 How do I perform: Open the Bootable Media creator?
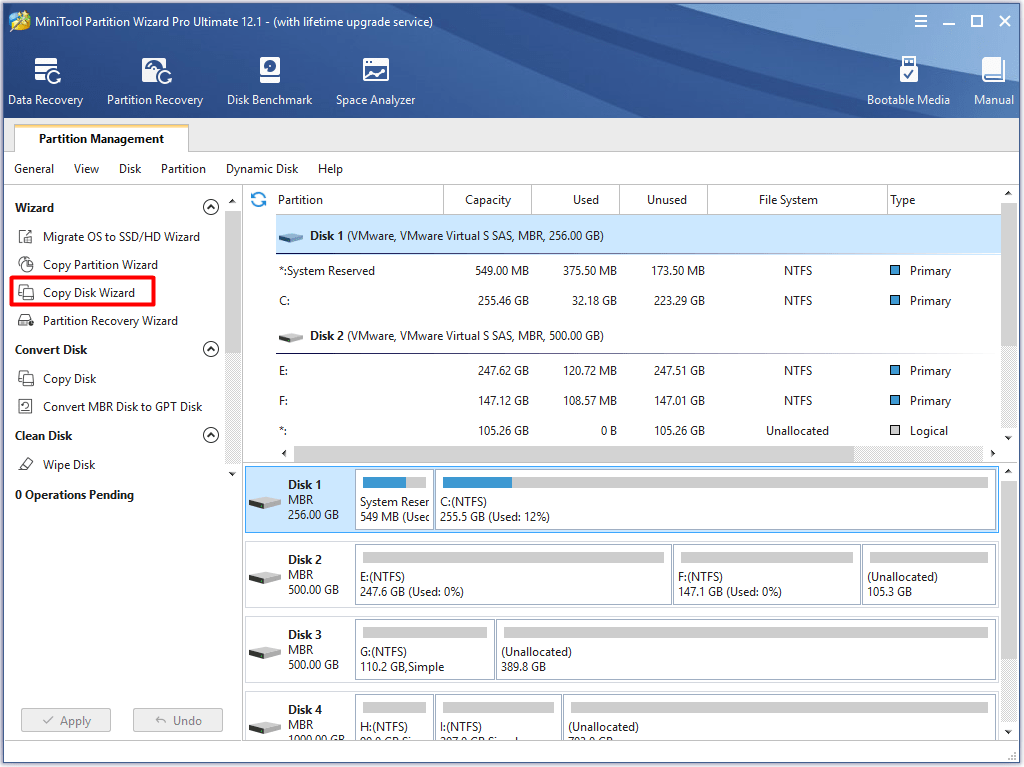point(908,80)
